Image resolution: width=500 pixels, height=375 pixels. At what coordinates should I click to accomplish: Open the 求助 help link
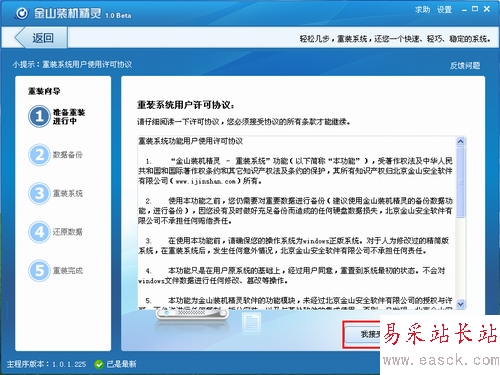(x=422, y=10)
